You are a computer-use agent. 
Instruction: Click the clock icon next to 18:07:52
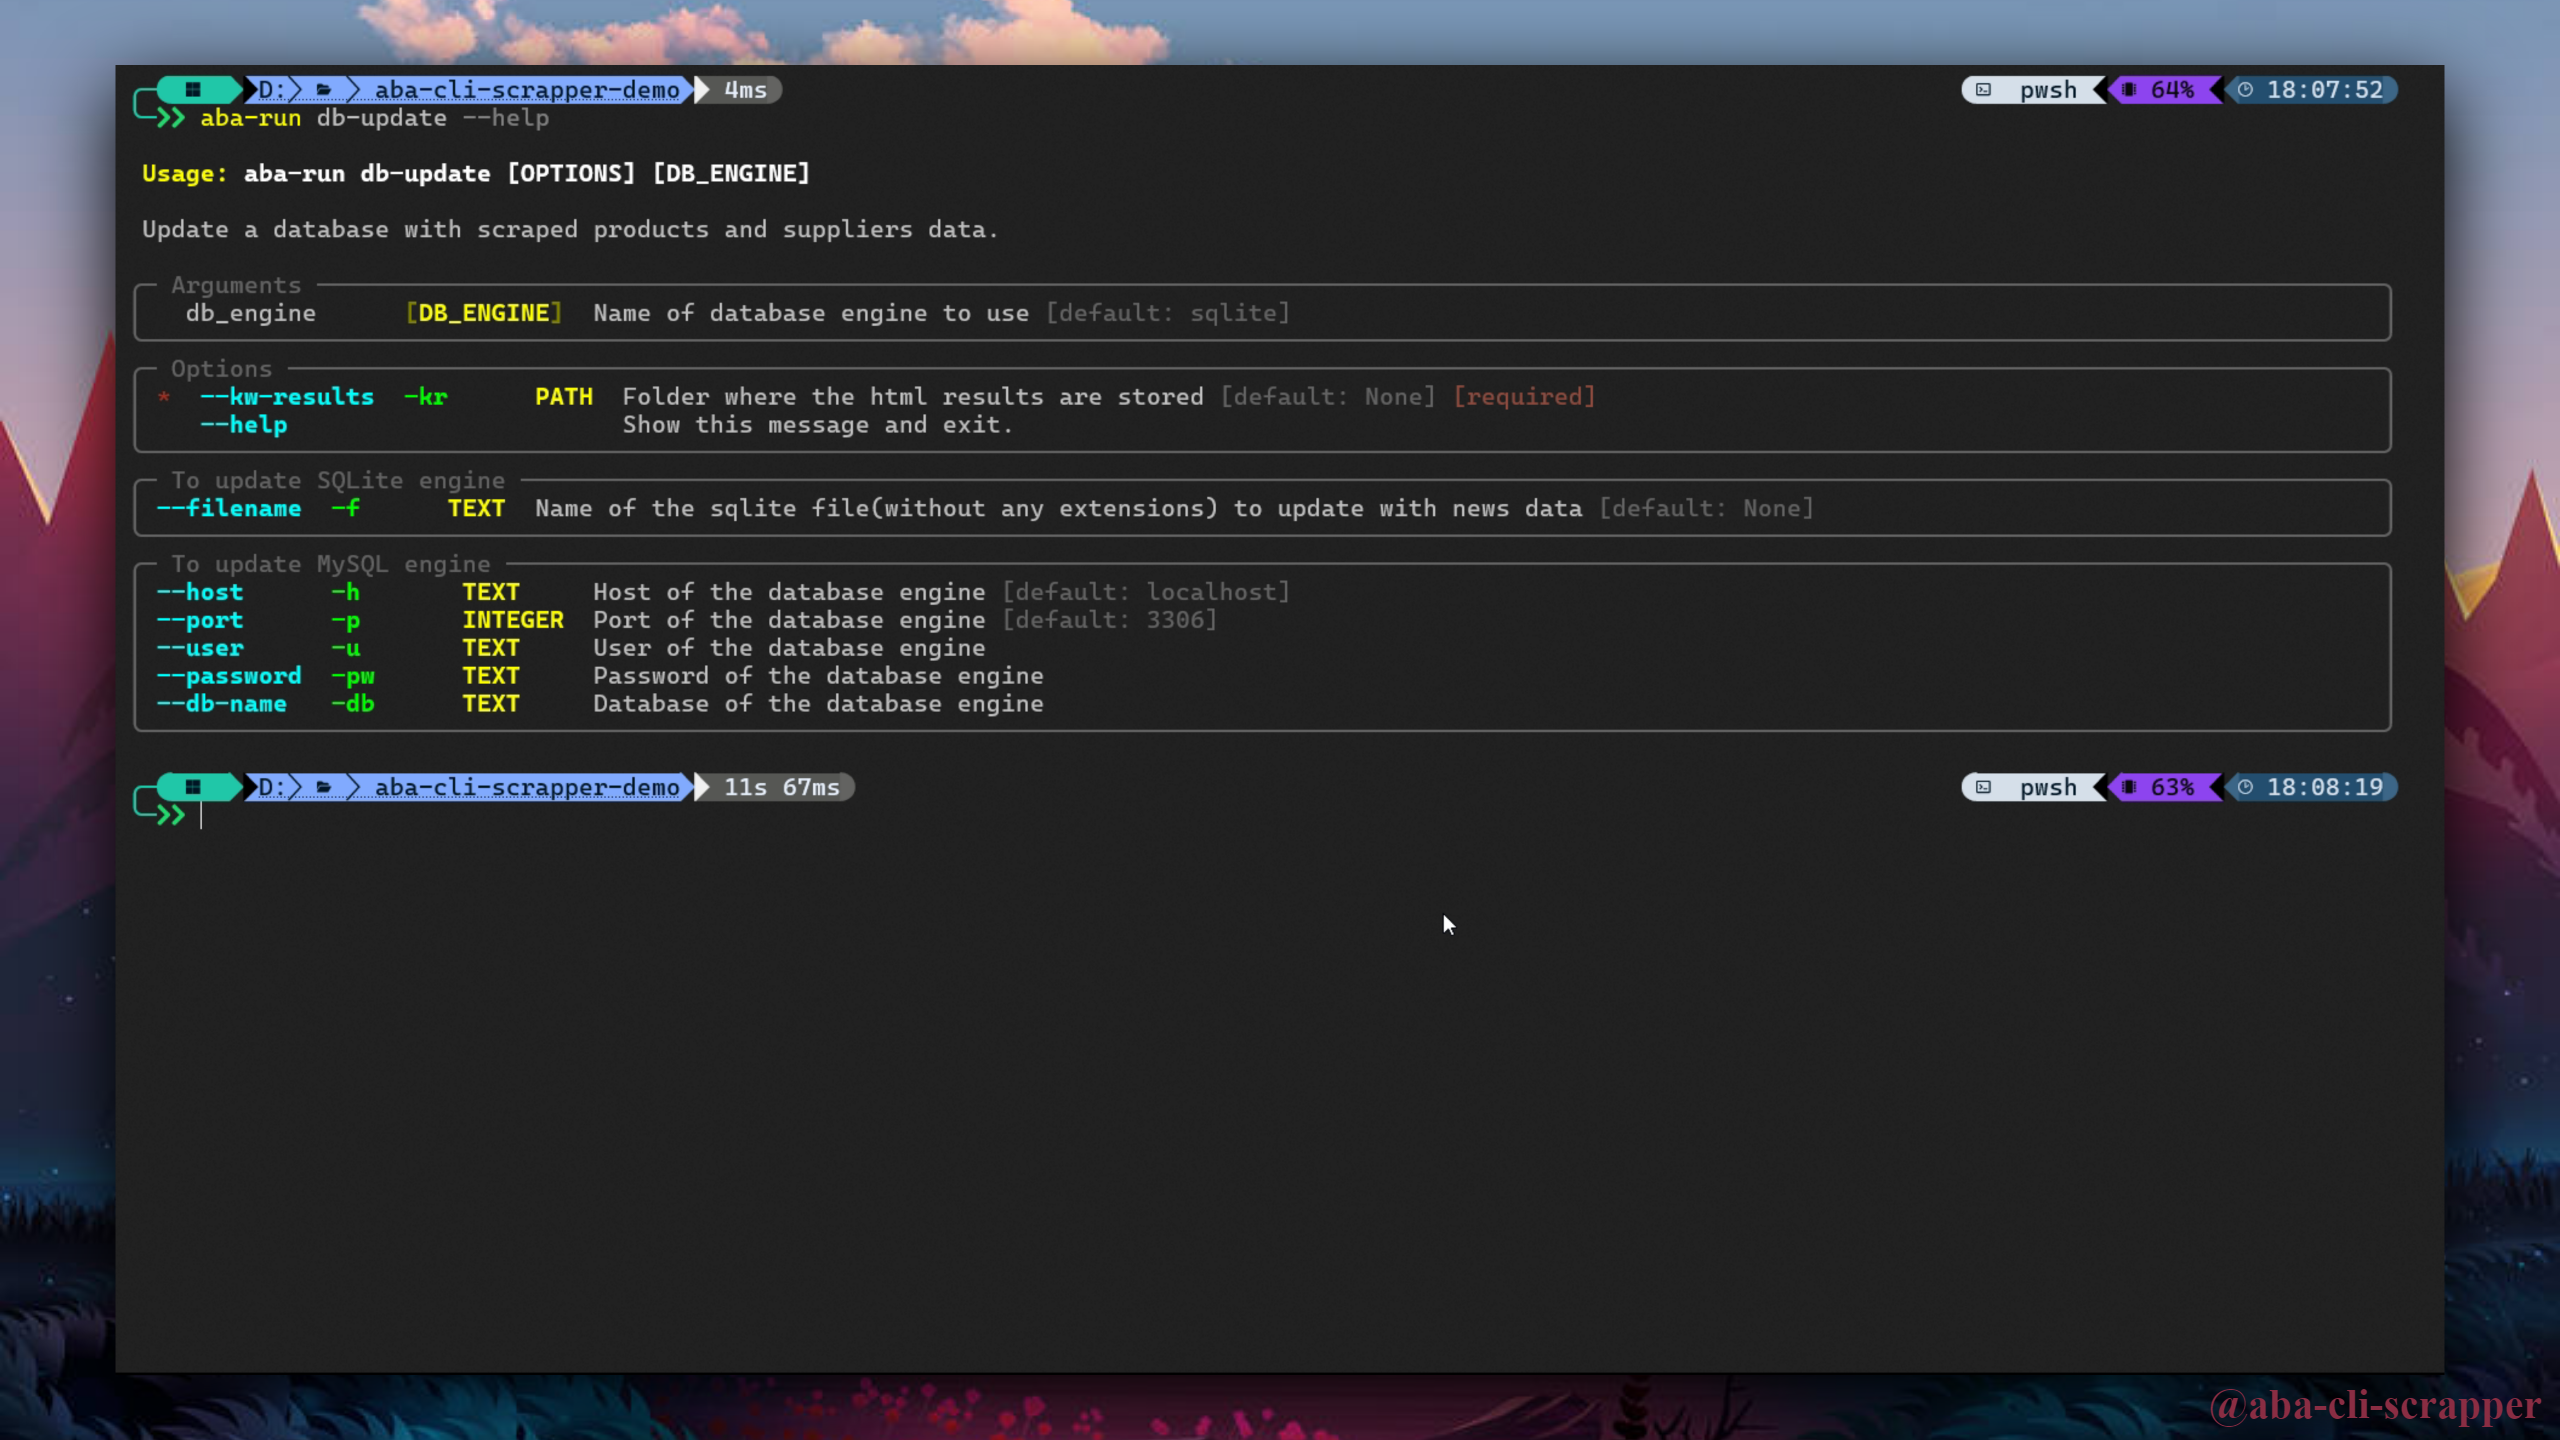click(x=2246, y=90)
